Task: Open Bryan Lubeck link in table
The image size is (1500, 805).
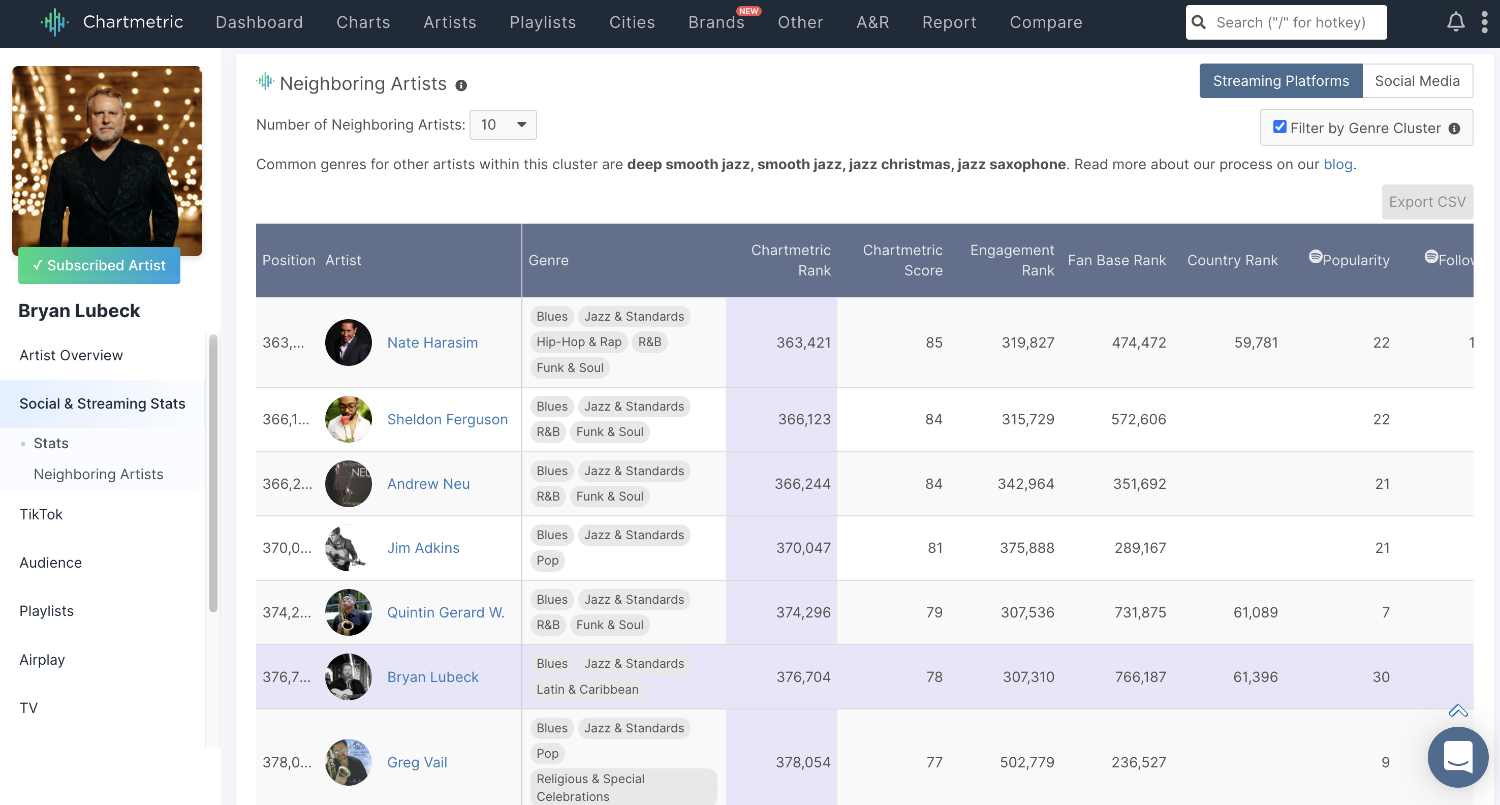Action: 432,677
